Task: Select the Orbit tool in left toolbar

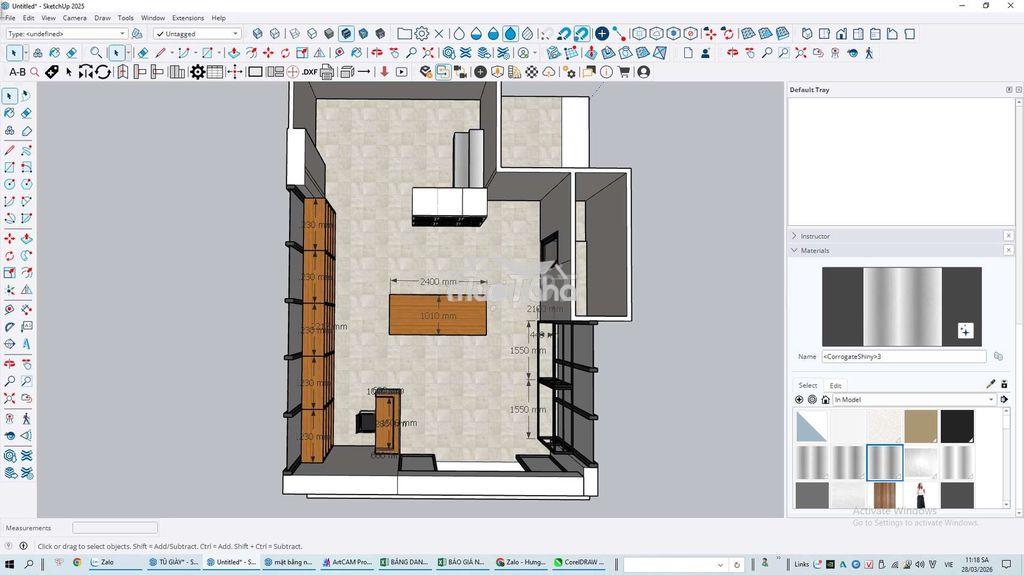Action: (10, 363)
